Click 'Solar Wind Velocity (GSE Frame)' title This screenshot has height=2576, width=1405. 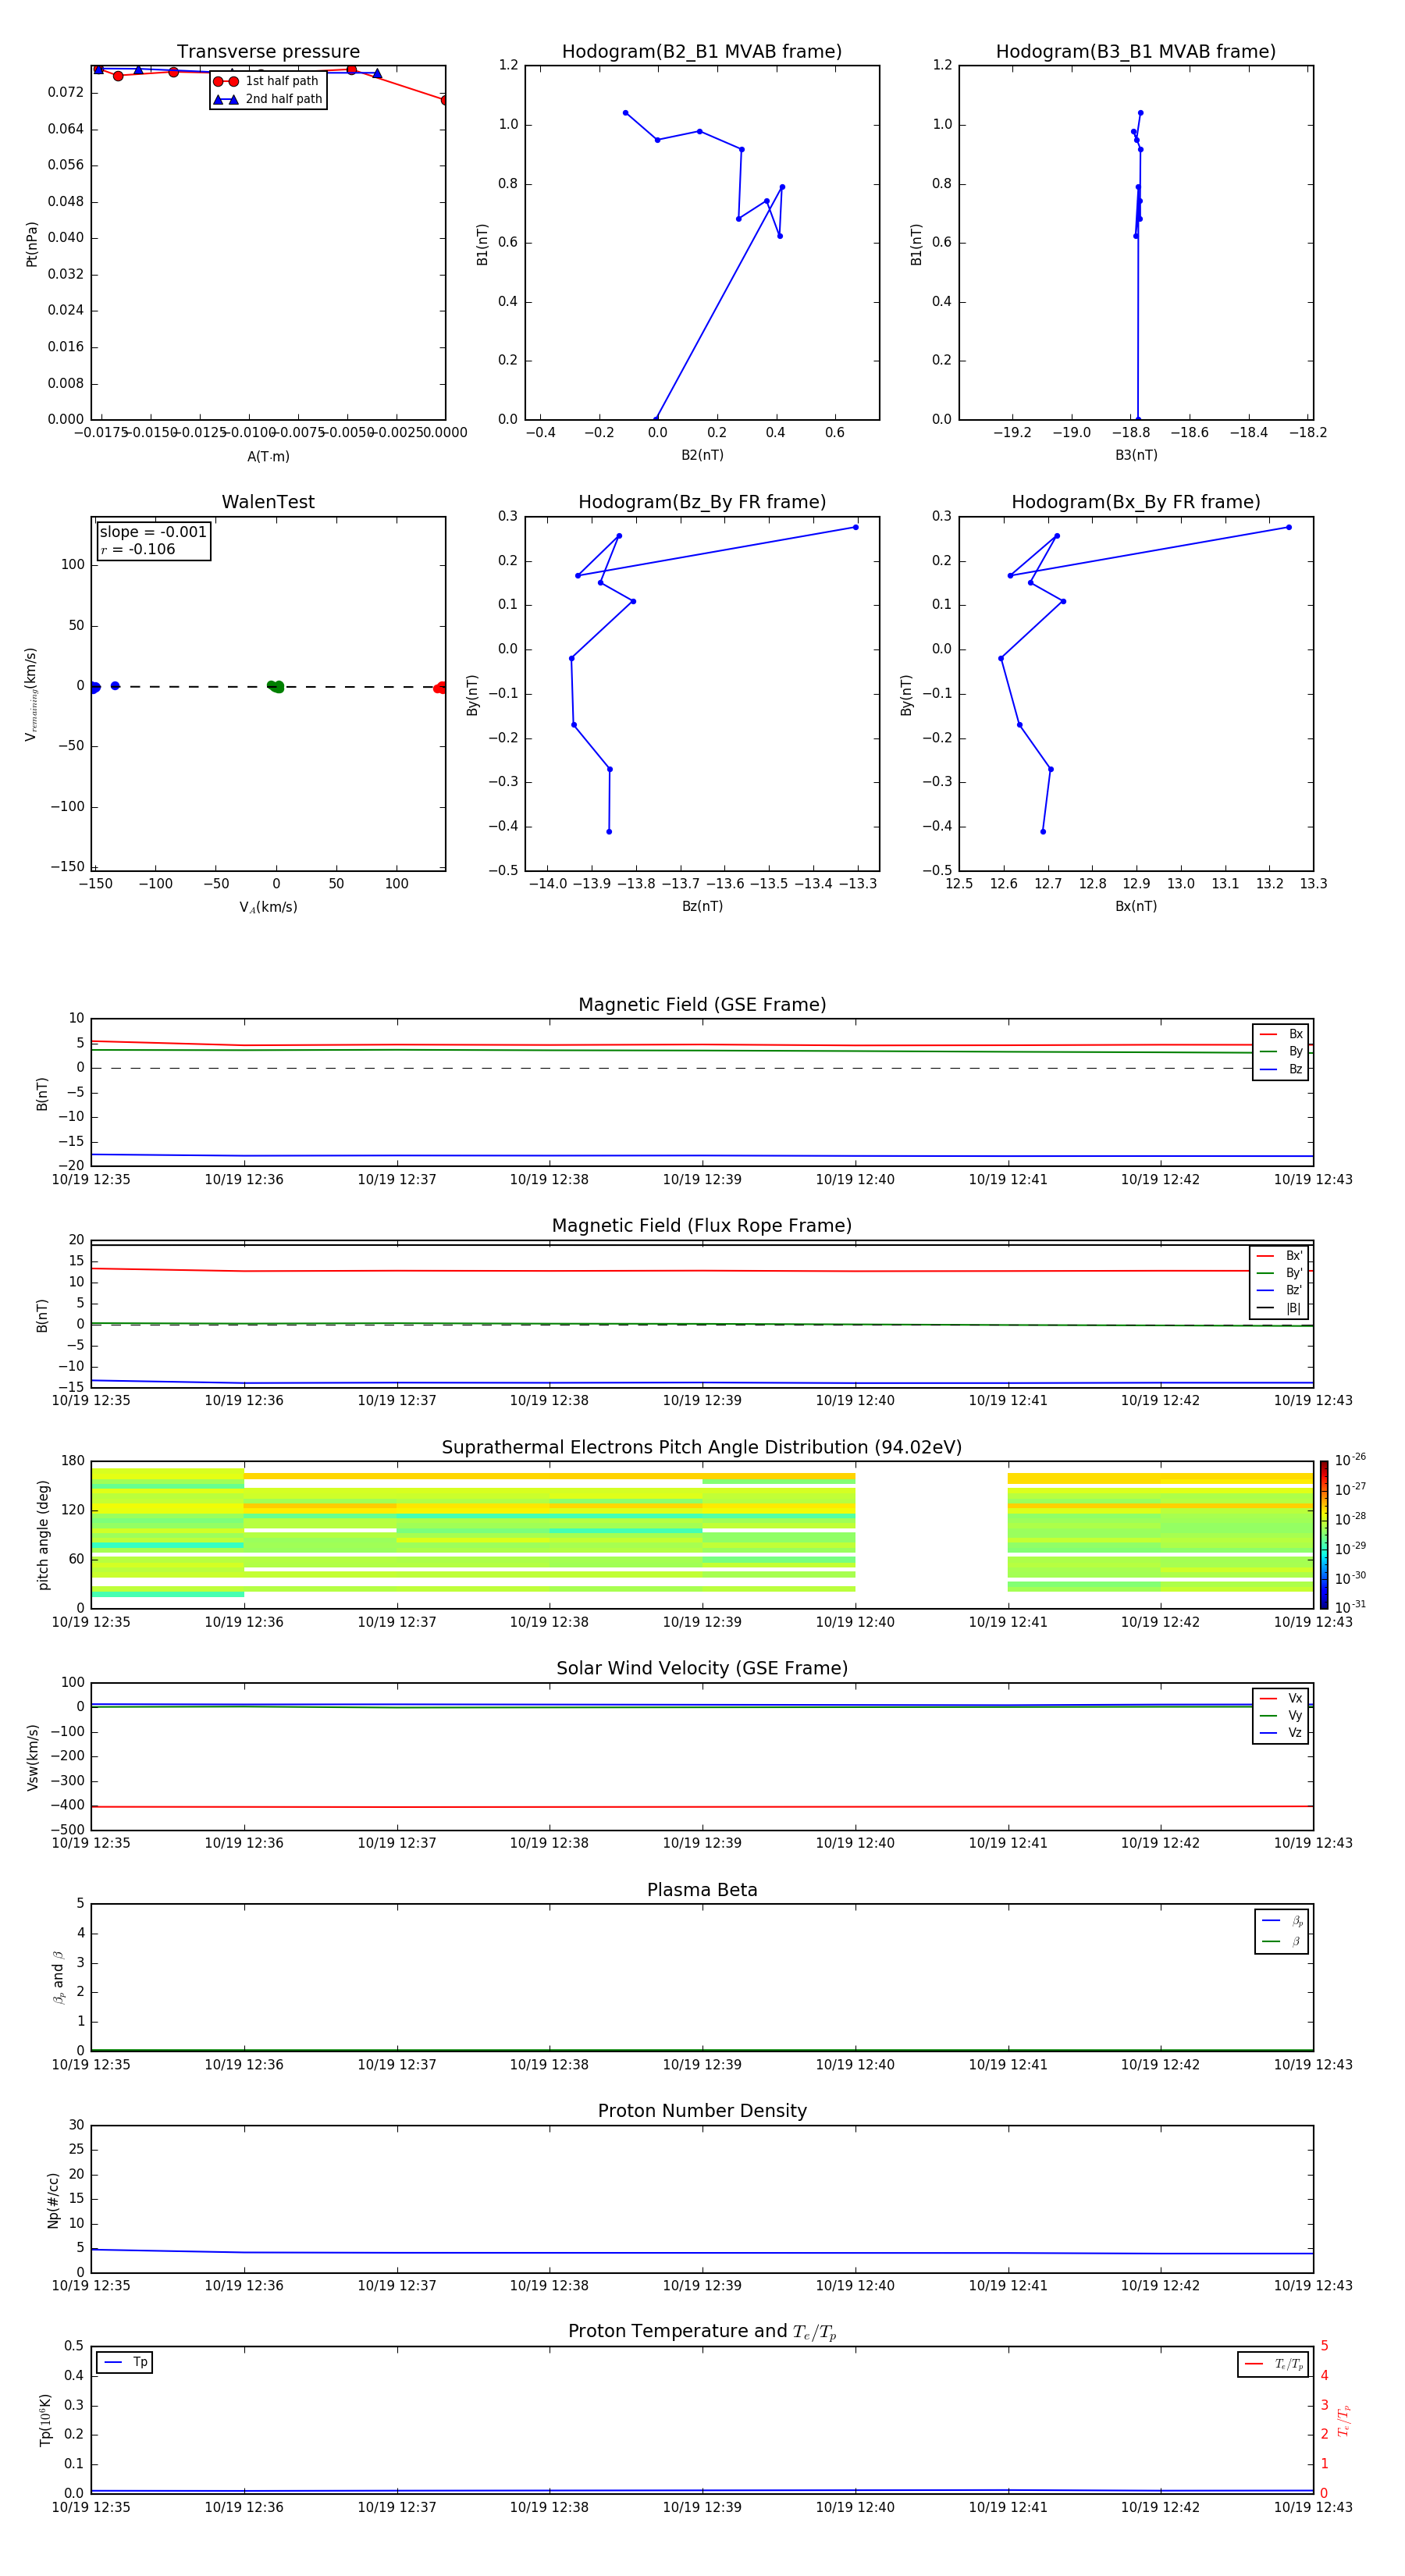(x=702, y=1668)
